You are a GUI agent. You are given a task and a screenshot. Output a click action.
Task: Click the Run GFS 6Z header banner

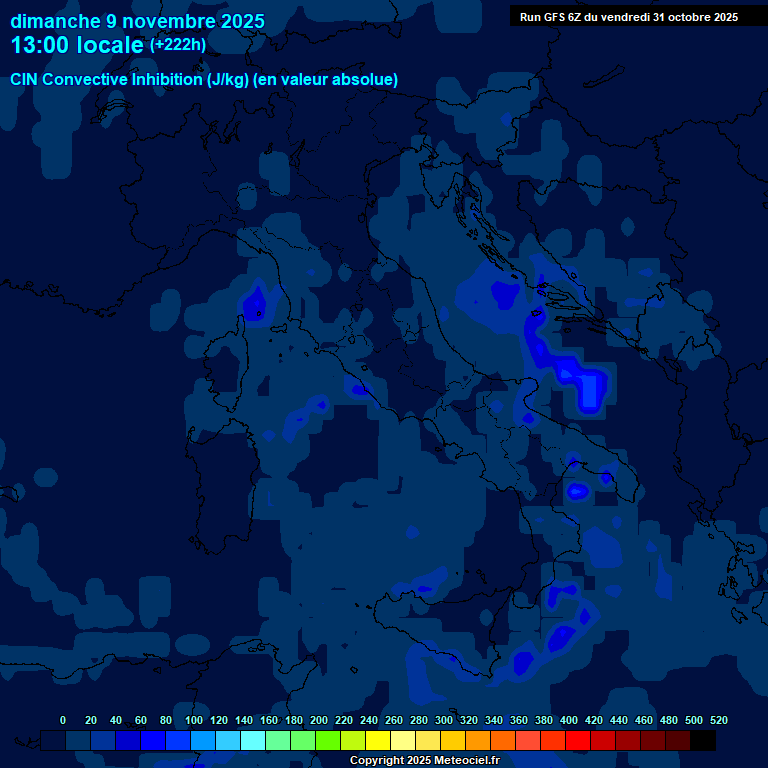629,17
